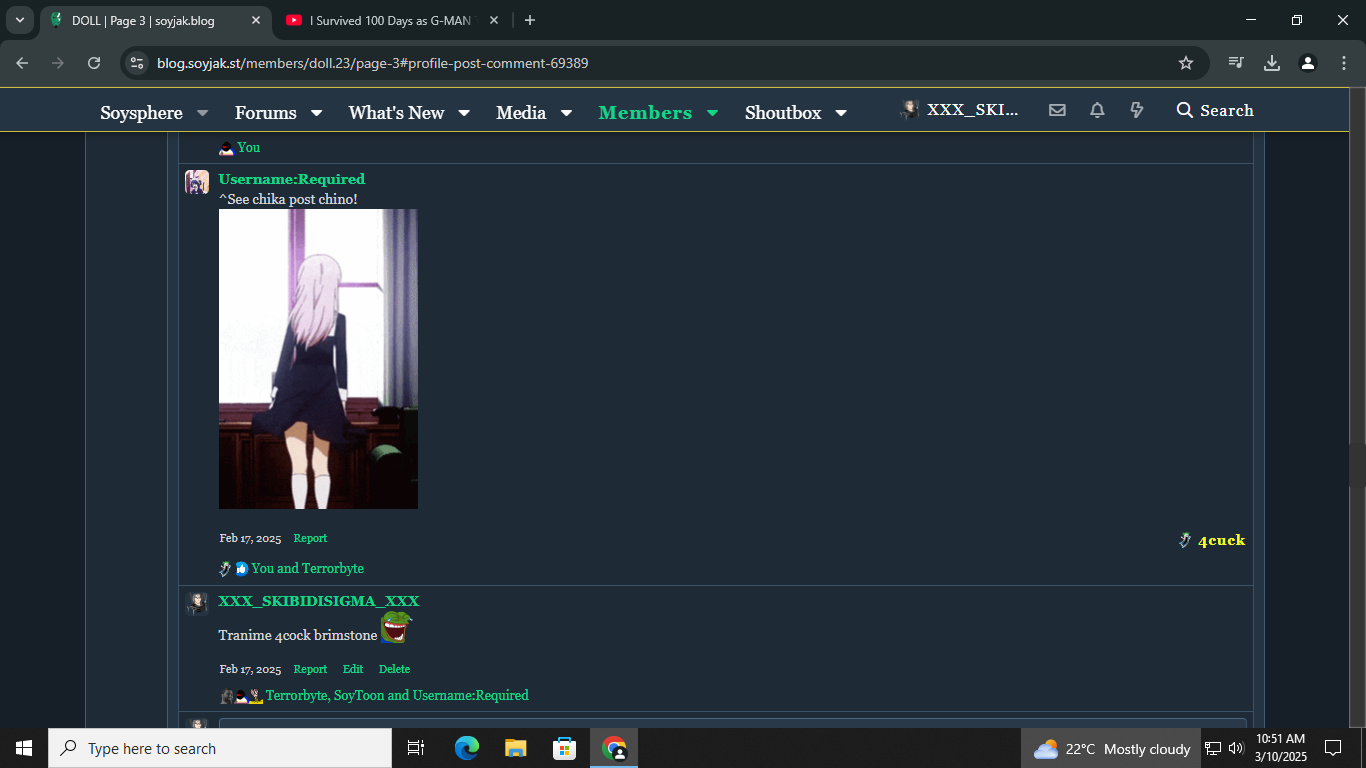The width and height of the screenshot is (1366, 768).
Task: Delete the Tranime 4cock brimstone comment
Action: [x=394, y=669]
